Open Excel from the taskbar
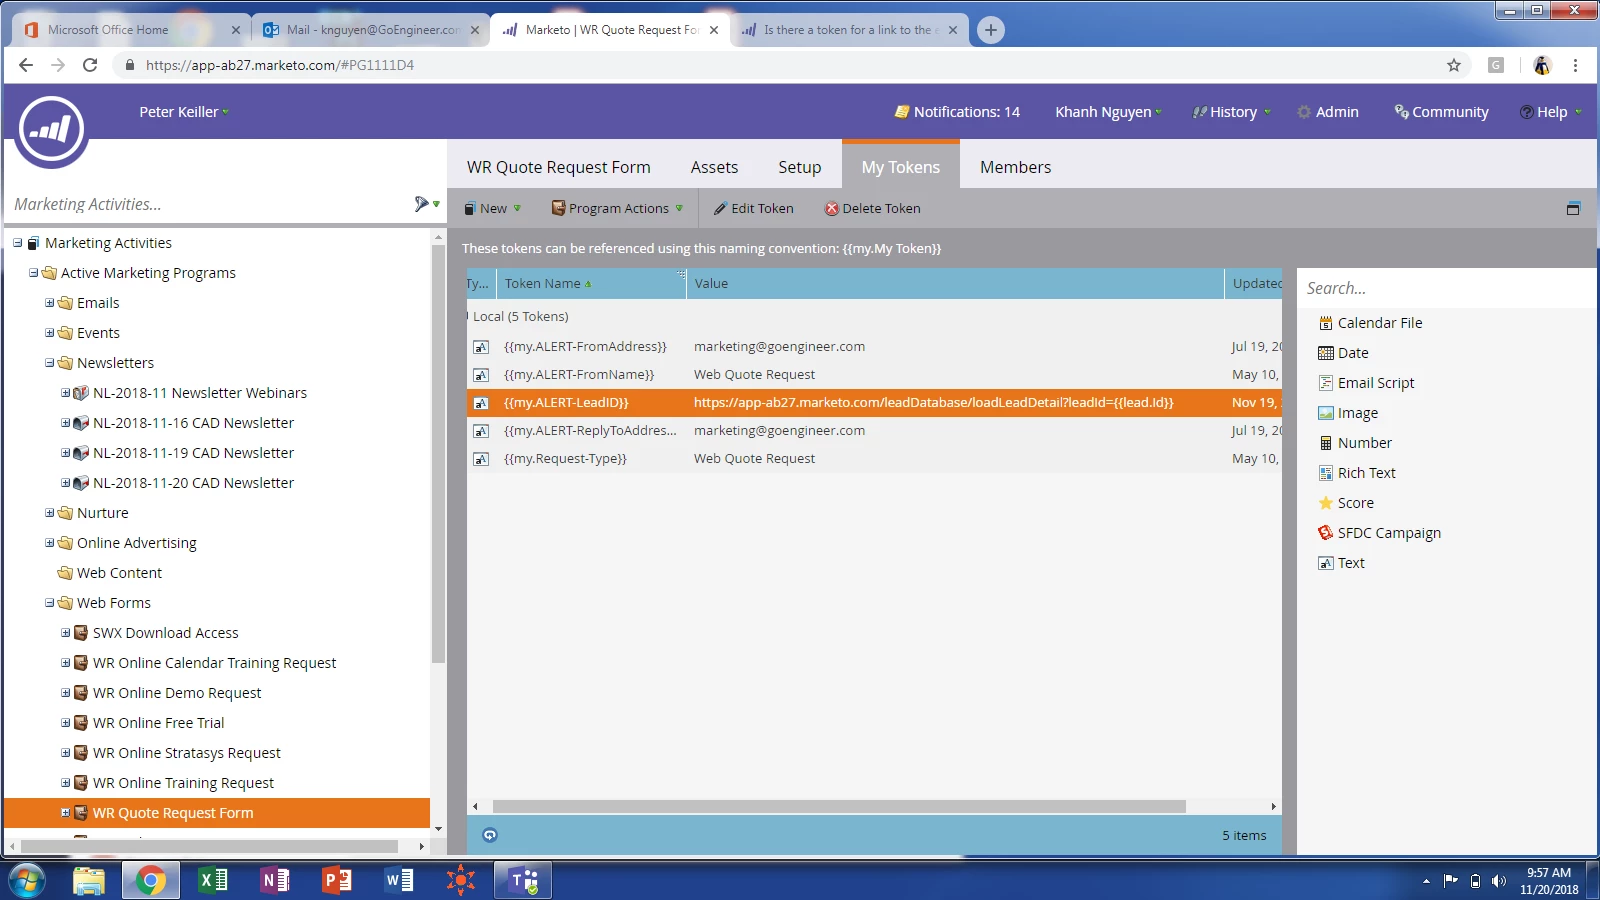The width and height of the screenshot is (1600, 900). pyautogui.click(x=212, y=880)
